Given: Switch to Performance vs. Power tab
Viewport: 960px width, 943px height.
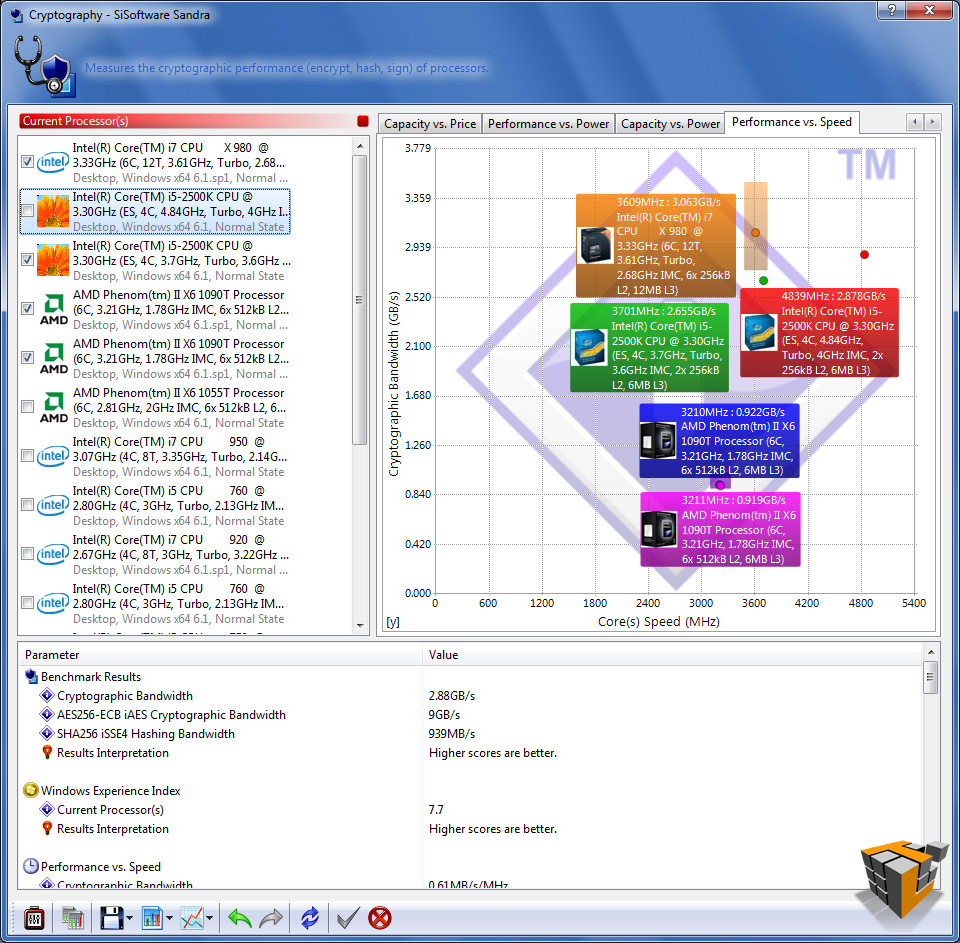Looking at the screenshot, I should point(548,124).
